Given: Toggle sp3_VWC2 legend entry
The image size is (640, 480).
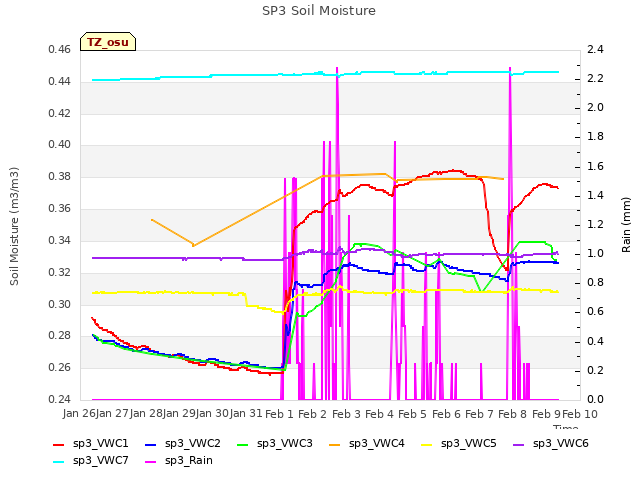Looking at the screenshot, I should (x=182, y=444).
